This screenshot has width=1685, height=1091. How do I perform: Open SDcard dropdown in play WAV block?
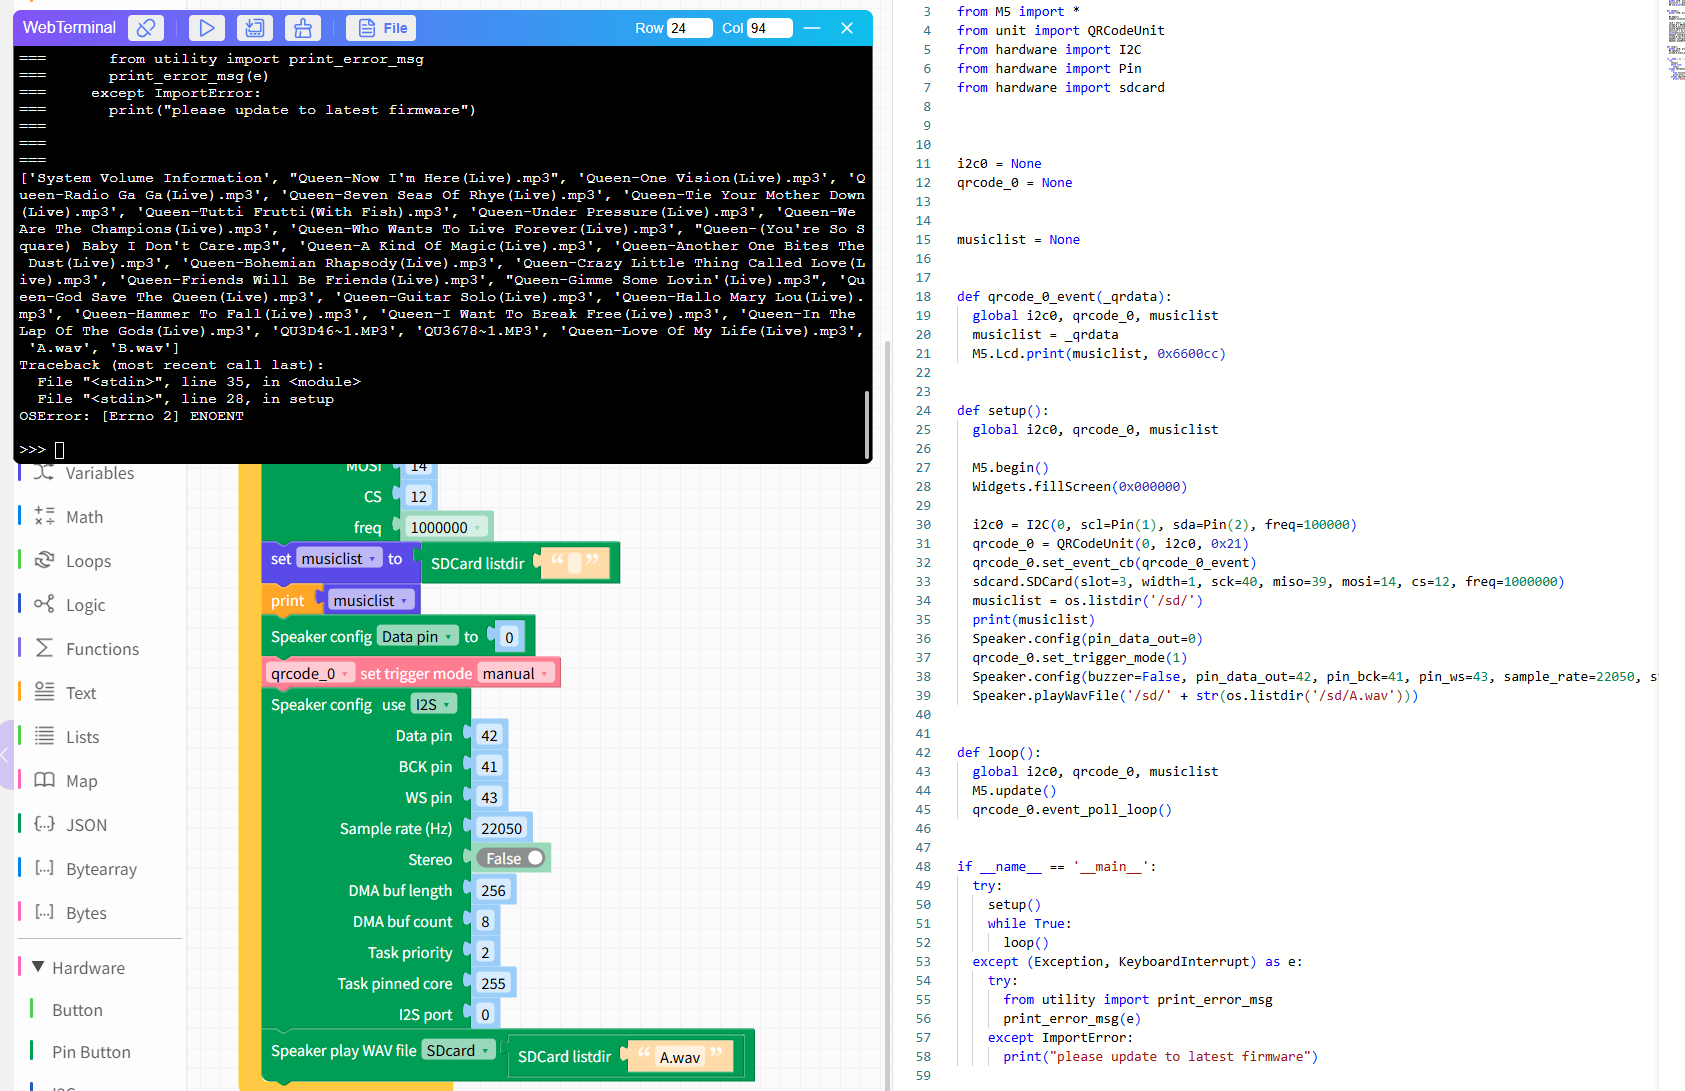(459, 1051)
